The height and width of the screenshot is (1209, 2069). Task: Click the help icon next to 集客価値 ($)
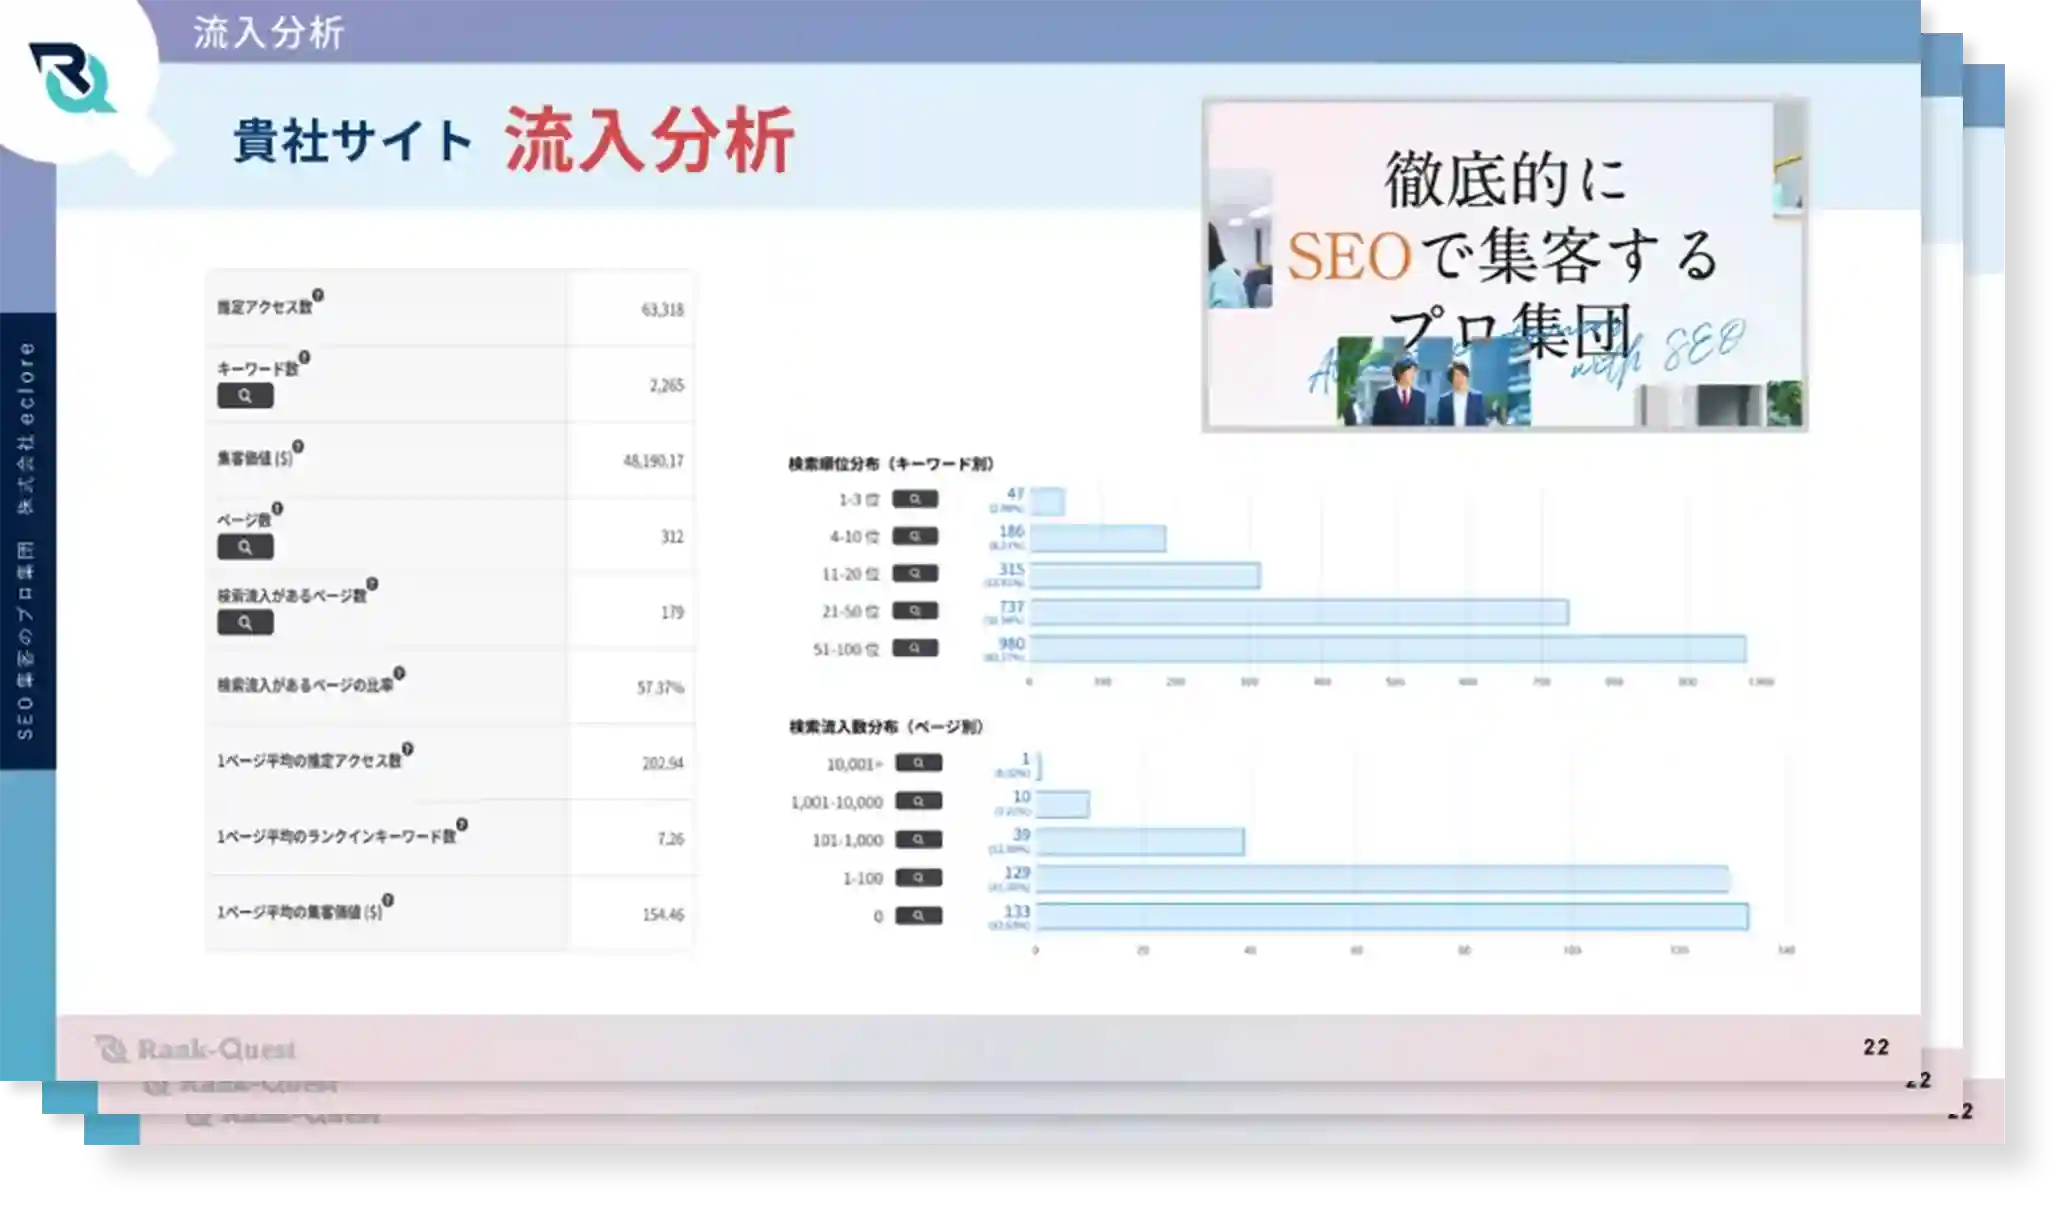pos(298,447)
